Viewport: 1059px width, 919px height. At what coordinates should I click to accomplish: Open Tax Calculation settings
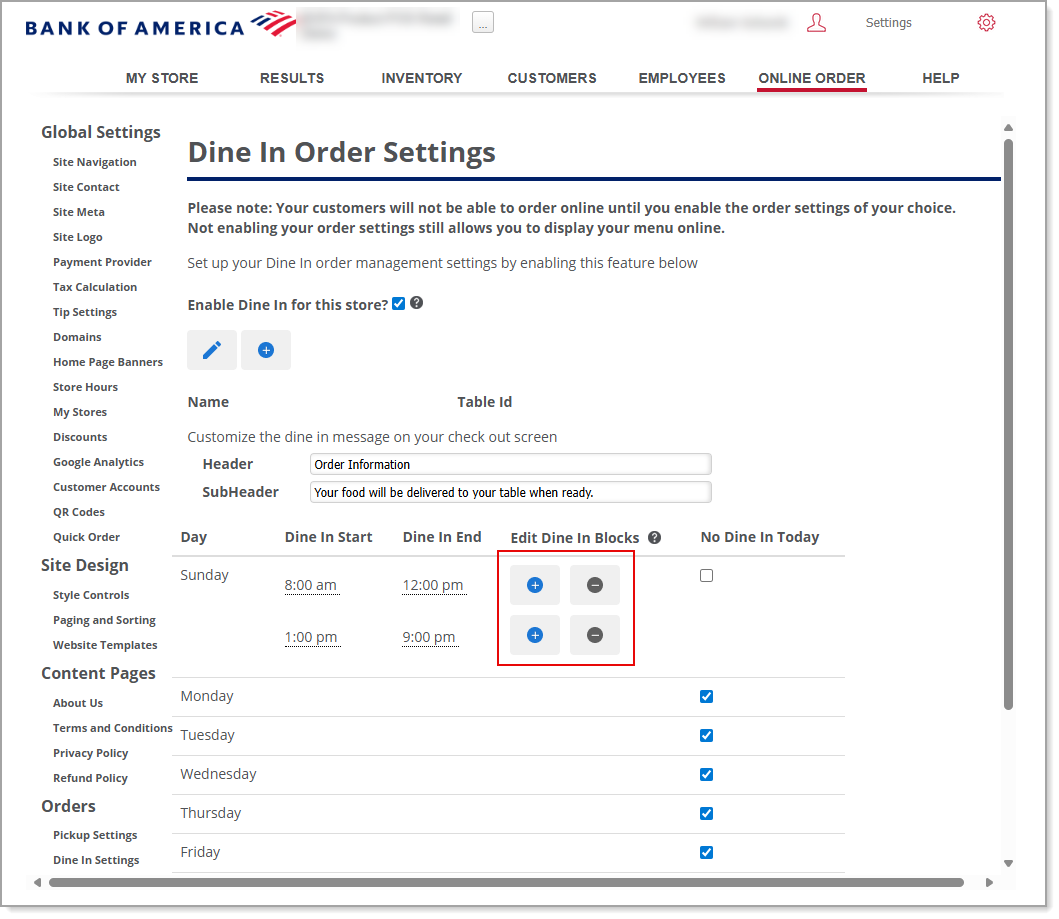94,286
